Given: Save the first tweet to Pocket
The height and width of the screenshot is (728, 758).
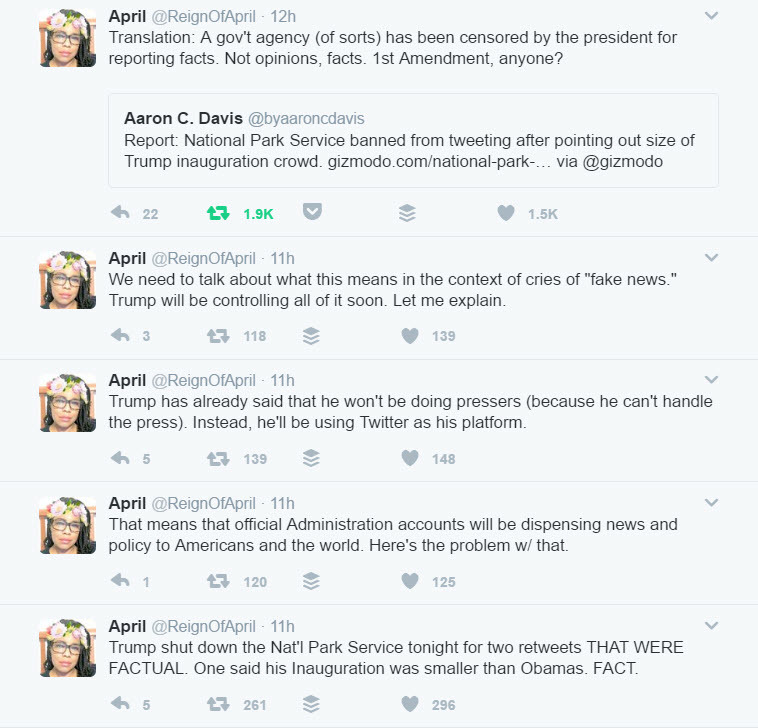Looking at the screenshot, I should pos(312,213).
